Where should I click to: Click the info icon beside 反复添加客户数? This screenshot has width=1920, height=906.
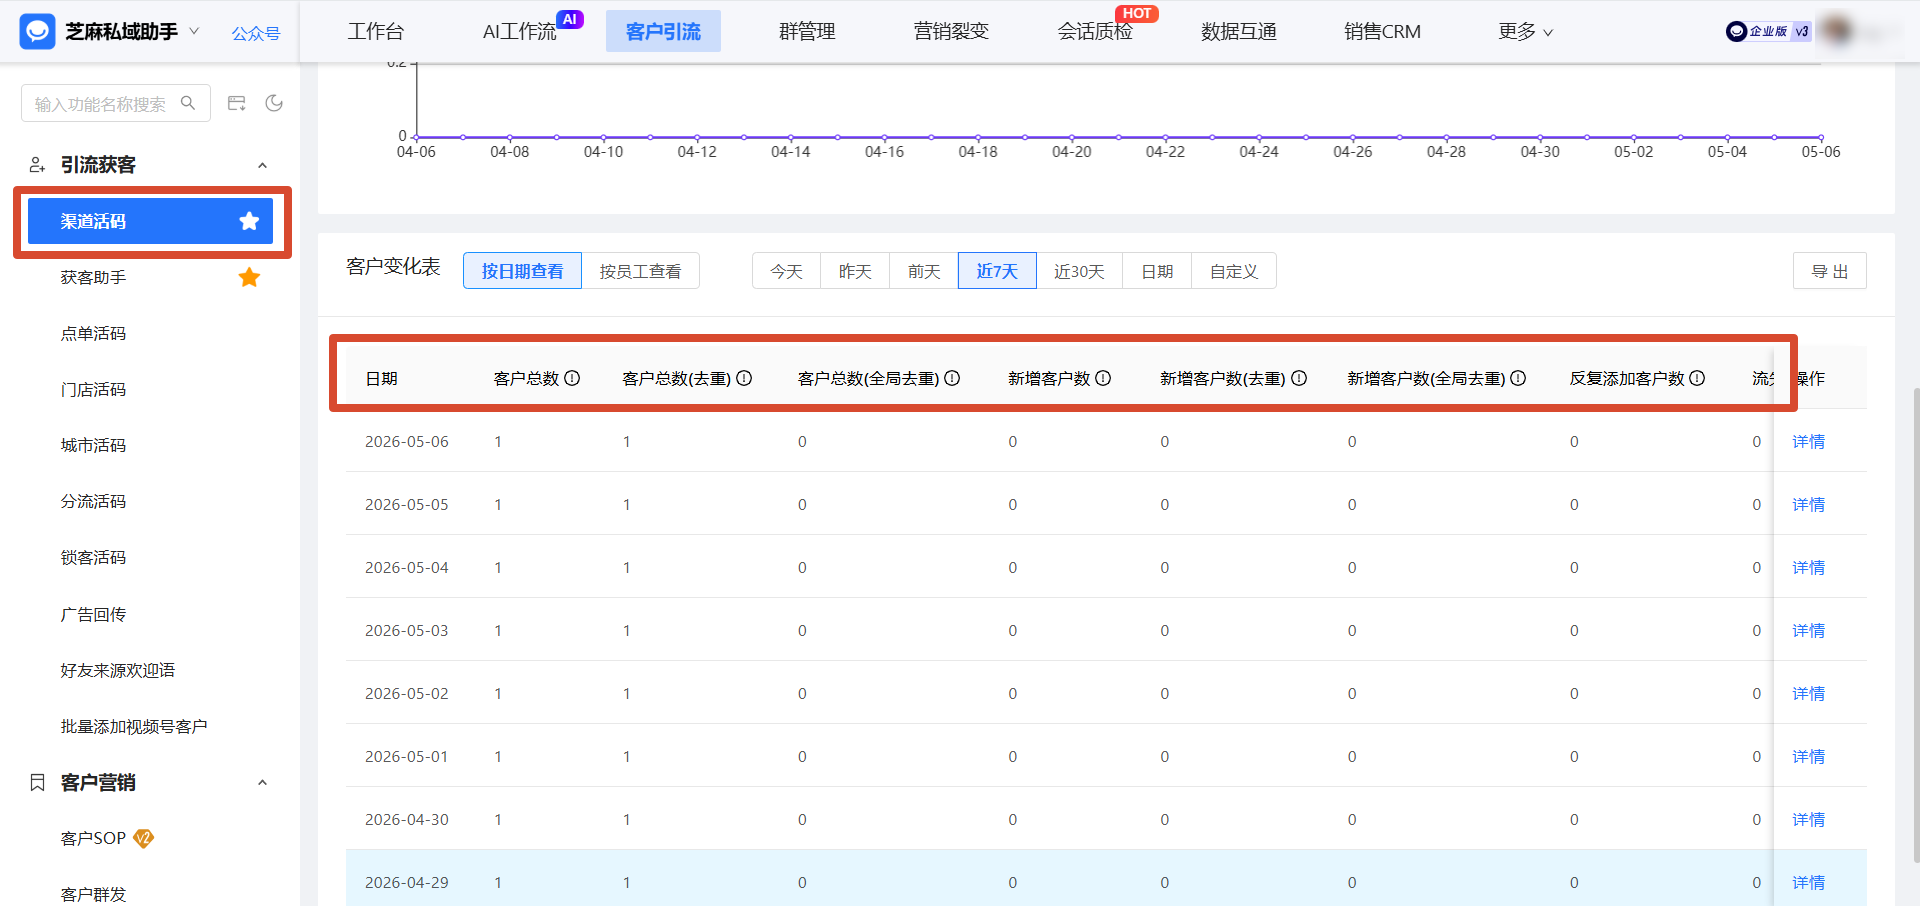[1697, 378]
